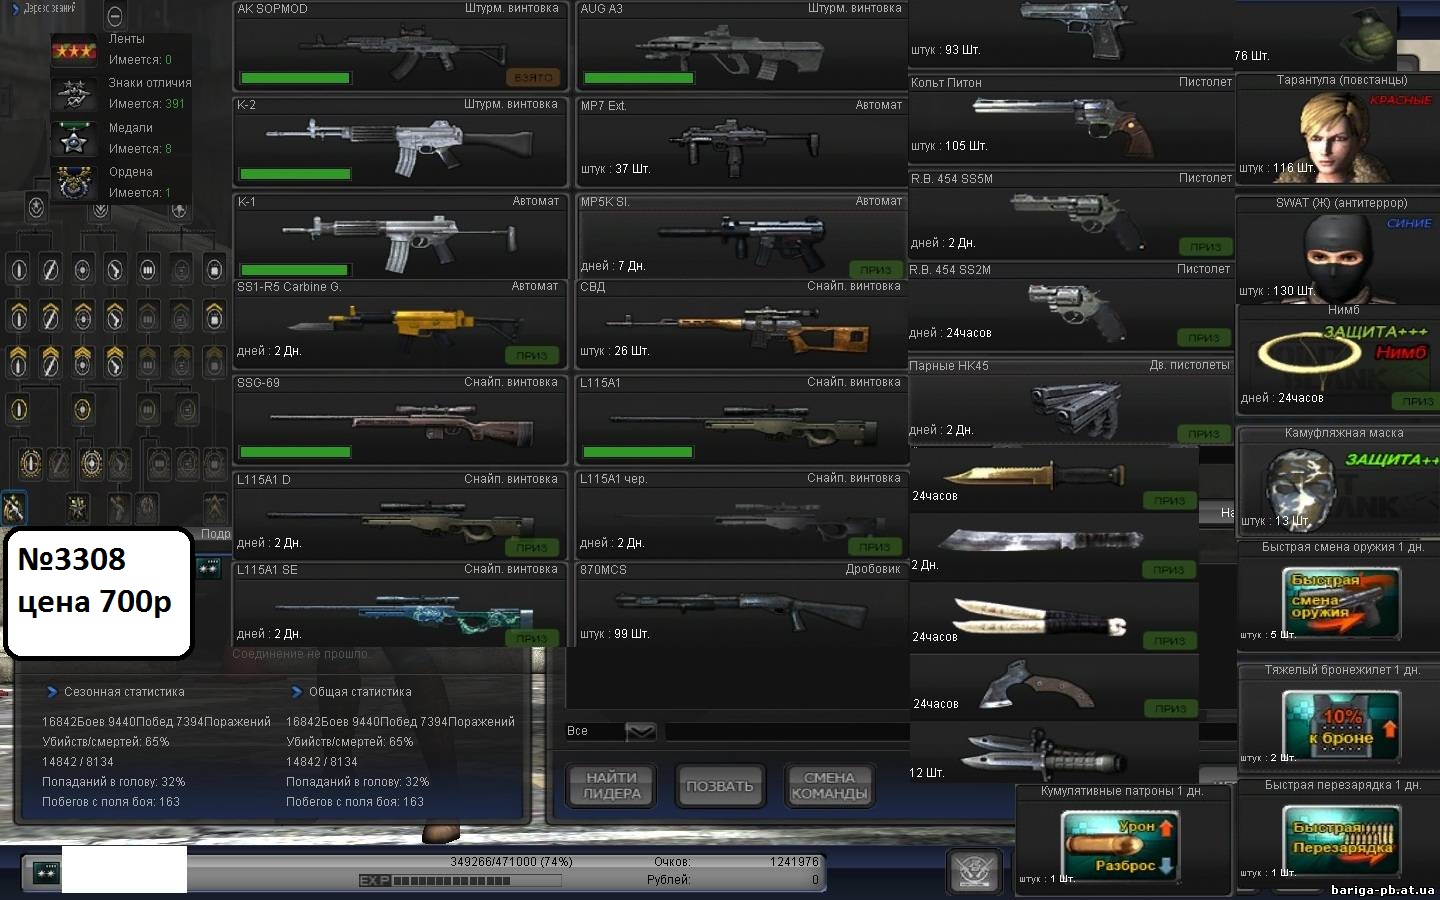Select the Ленты ribbons icon
This screenshot has width=1440, height=900.
click(75, 50)
